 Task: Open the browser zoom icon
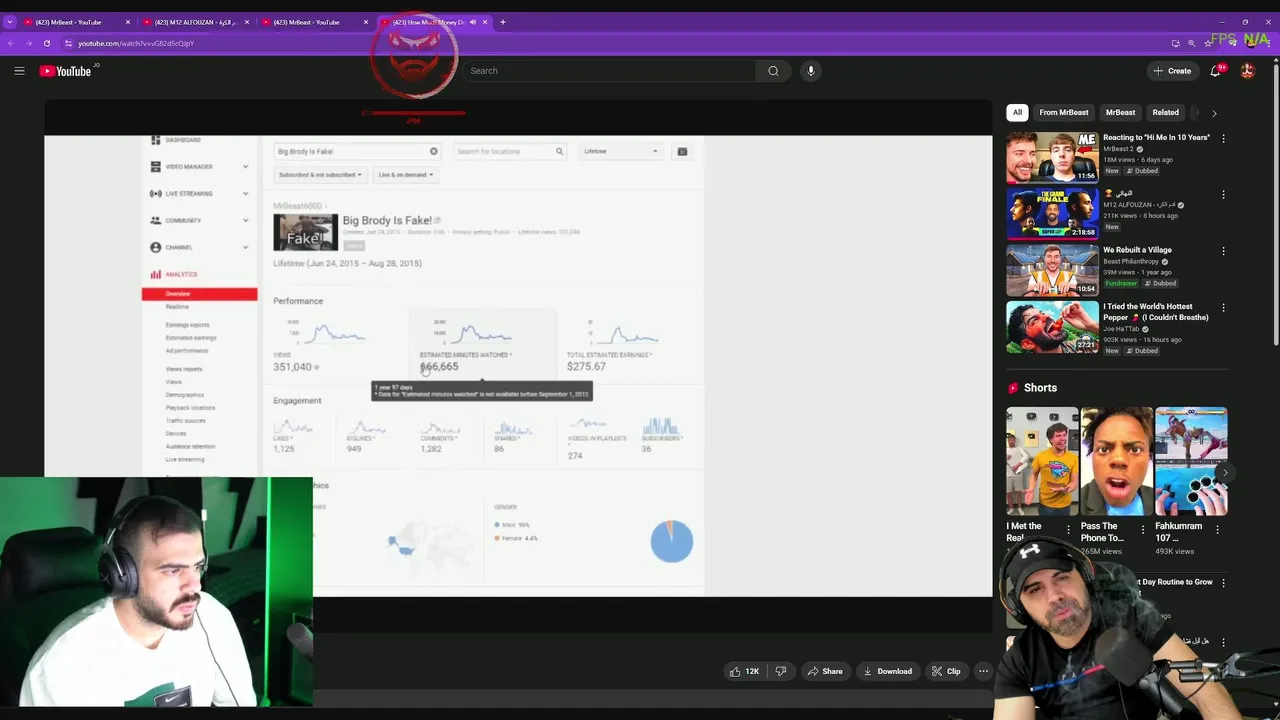pyautogui.click(x=1191, y=43)
